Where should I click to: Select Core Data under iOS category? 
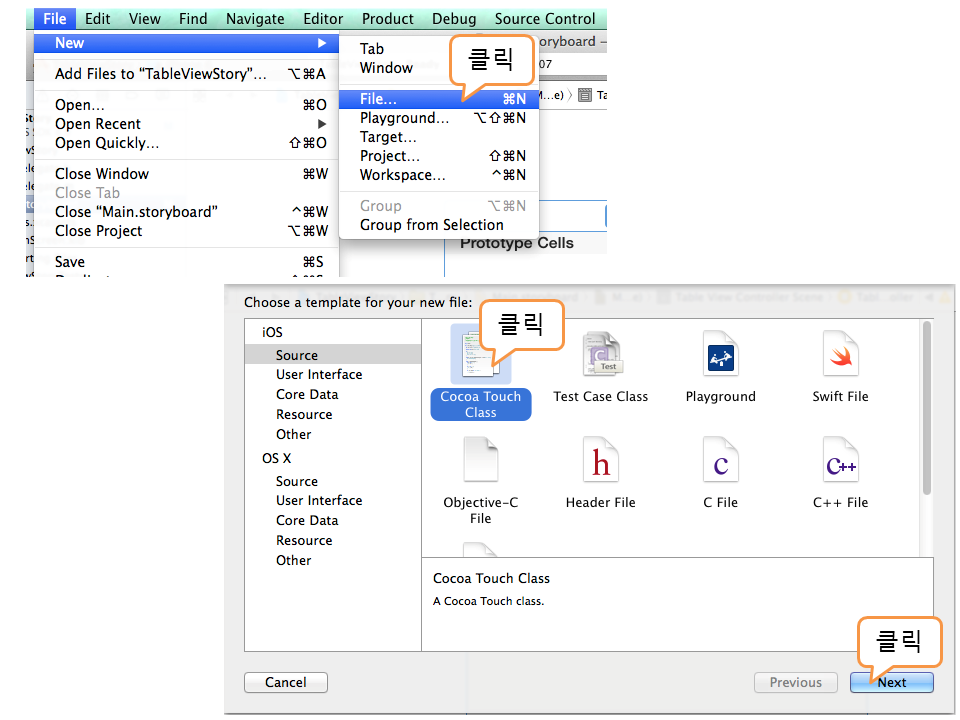(x=307, y=395)
